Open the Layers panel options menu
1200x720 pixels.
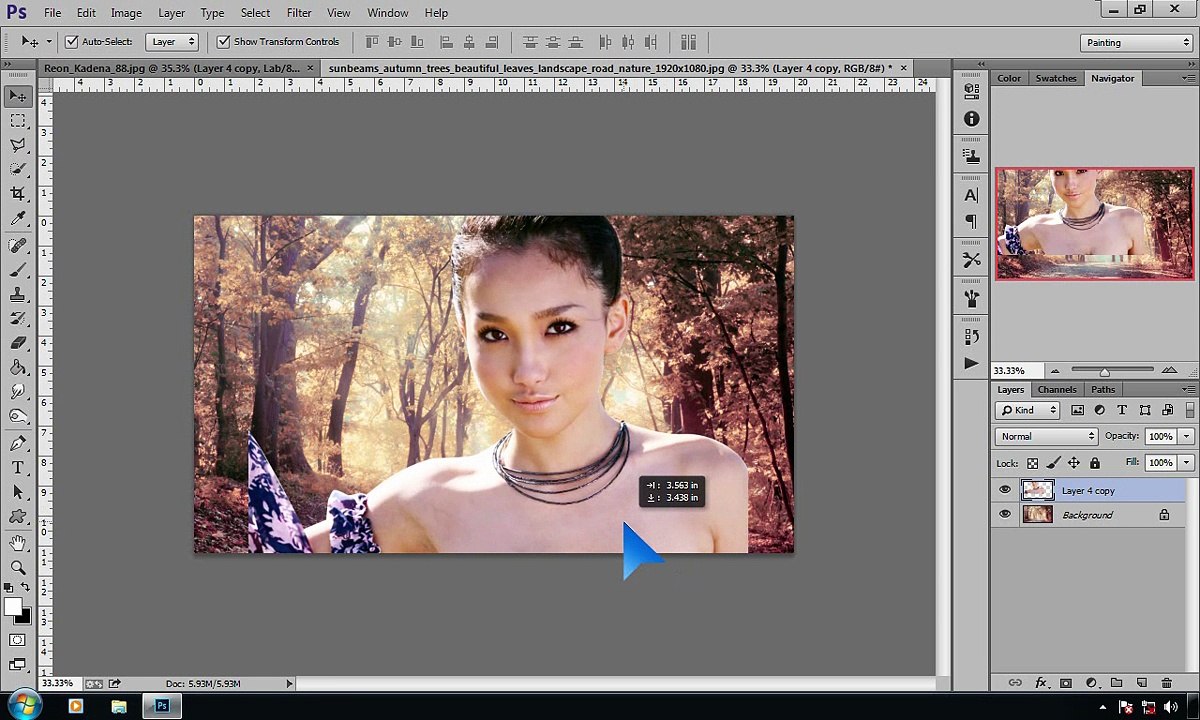(x=1187, y=390)
